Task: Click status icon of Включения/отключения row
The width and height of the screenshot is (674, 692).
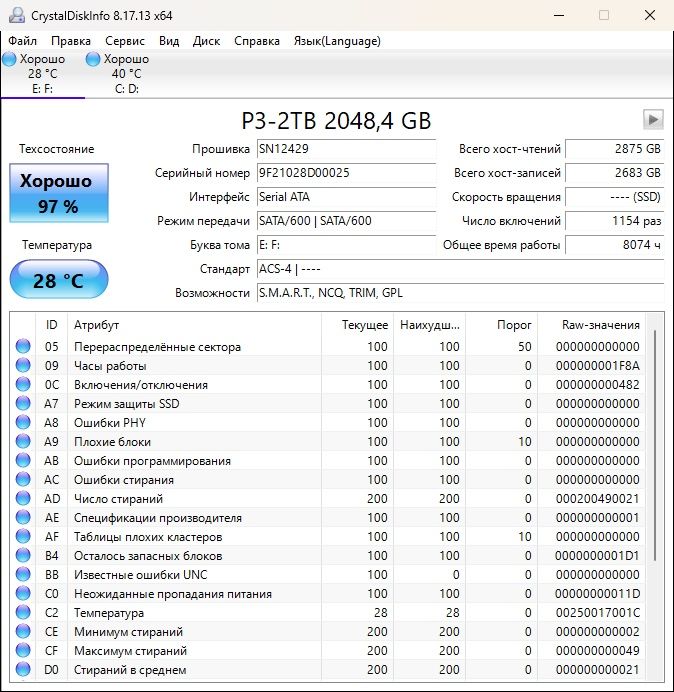Action: click(23, 384)
